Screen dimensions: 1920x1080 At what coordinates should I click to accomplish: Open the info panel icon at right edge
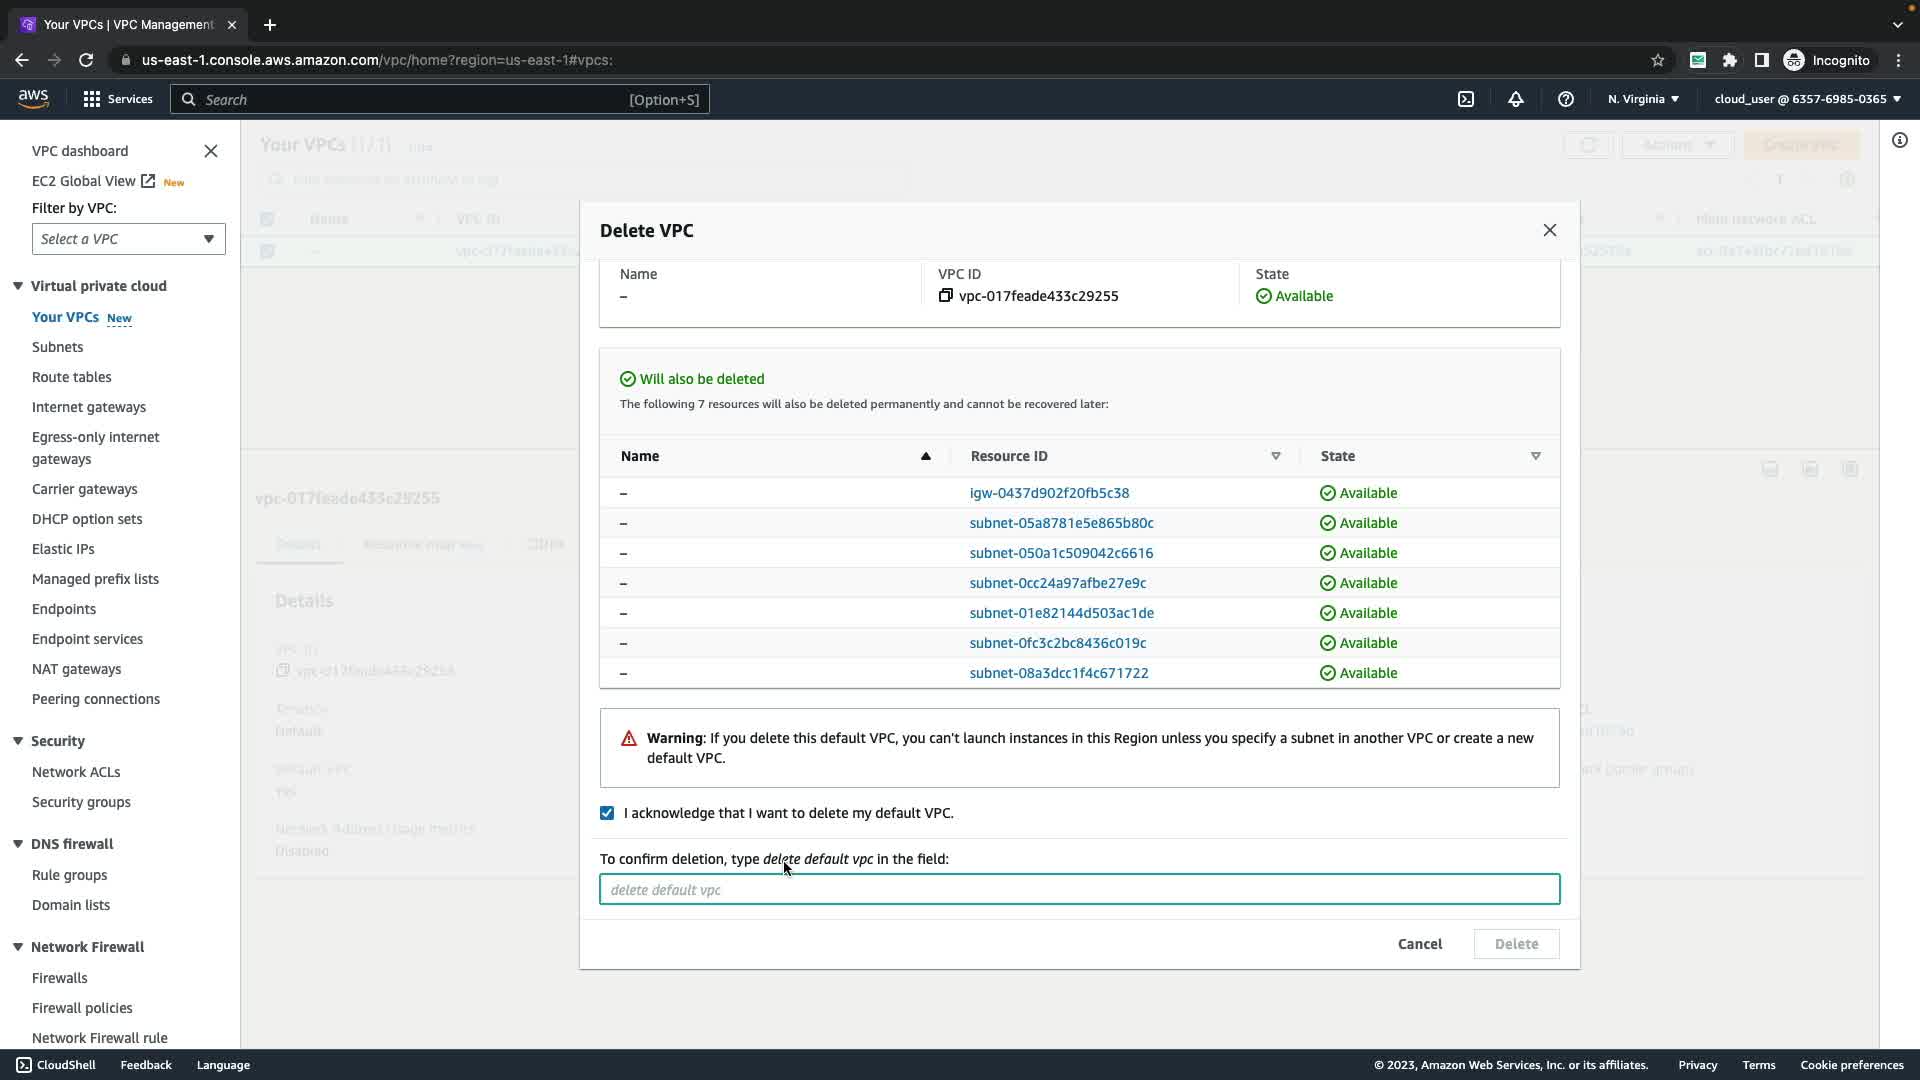pyautogui.click(x=1900, y=141)
